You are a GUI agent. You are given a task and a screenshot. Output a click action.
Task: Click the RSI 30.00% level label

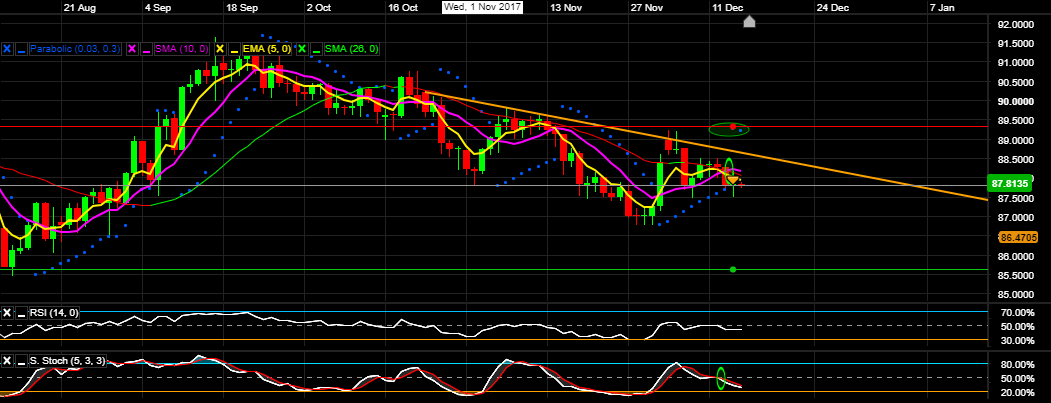(1015, 340)
